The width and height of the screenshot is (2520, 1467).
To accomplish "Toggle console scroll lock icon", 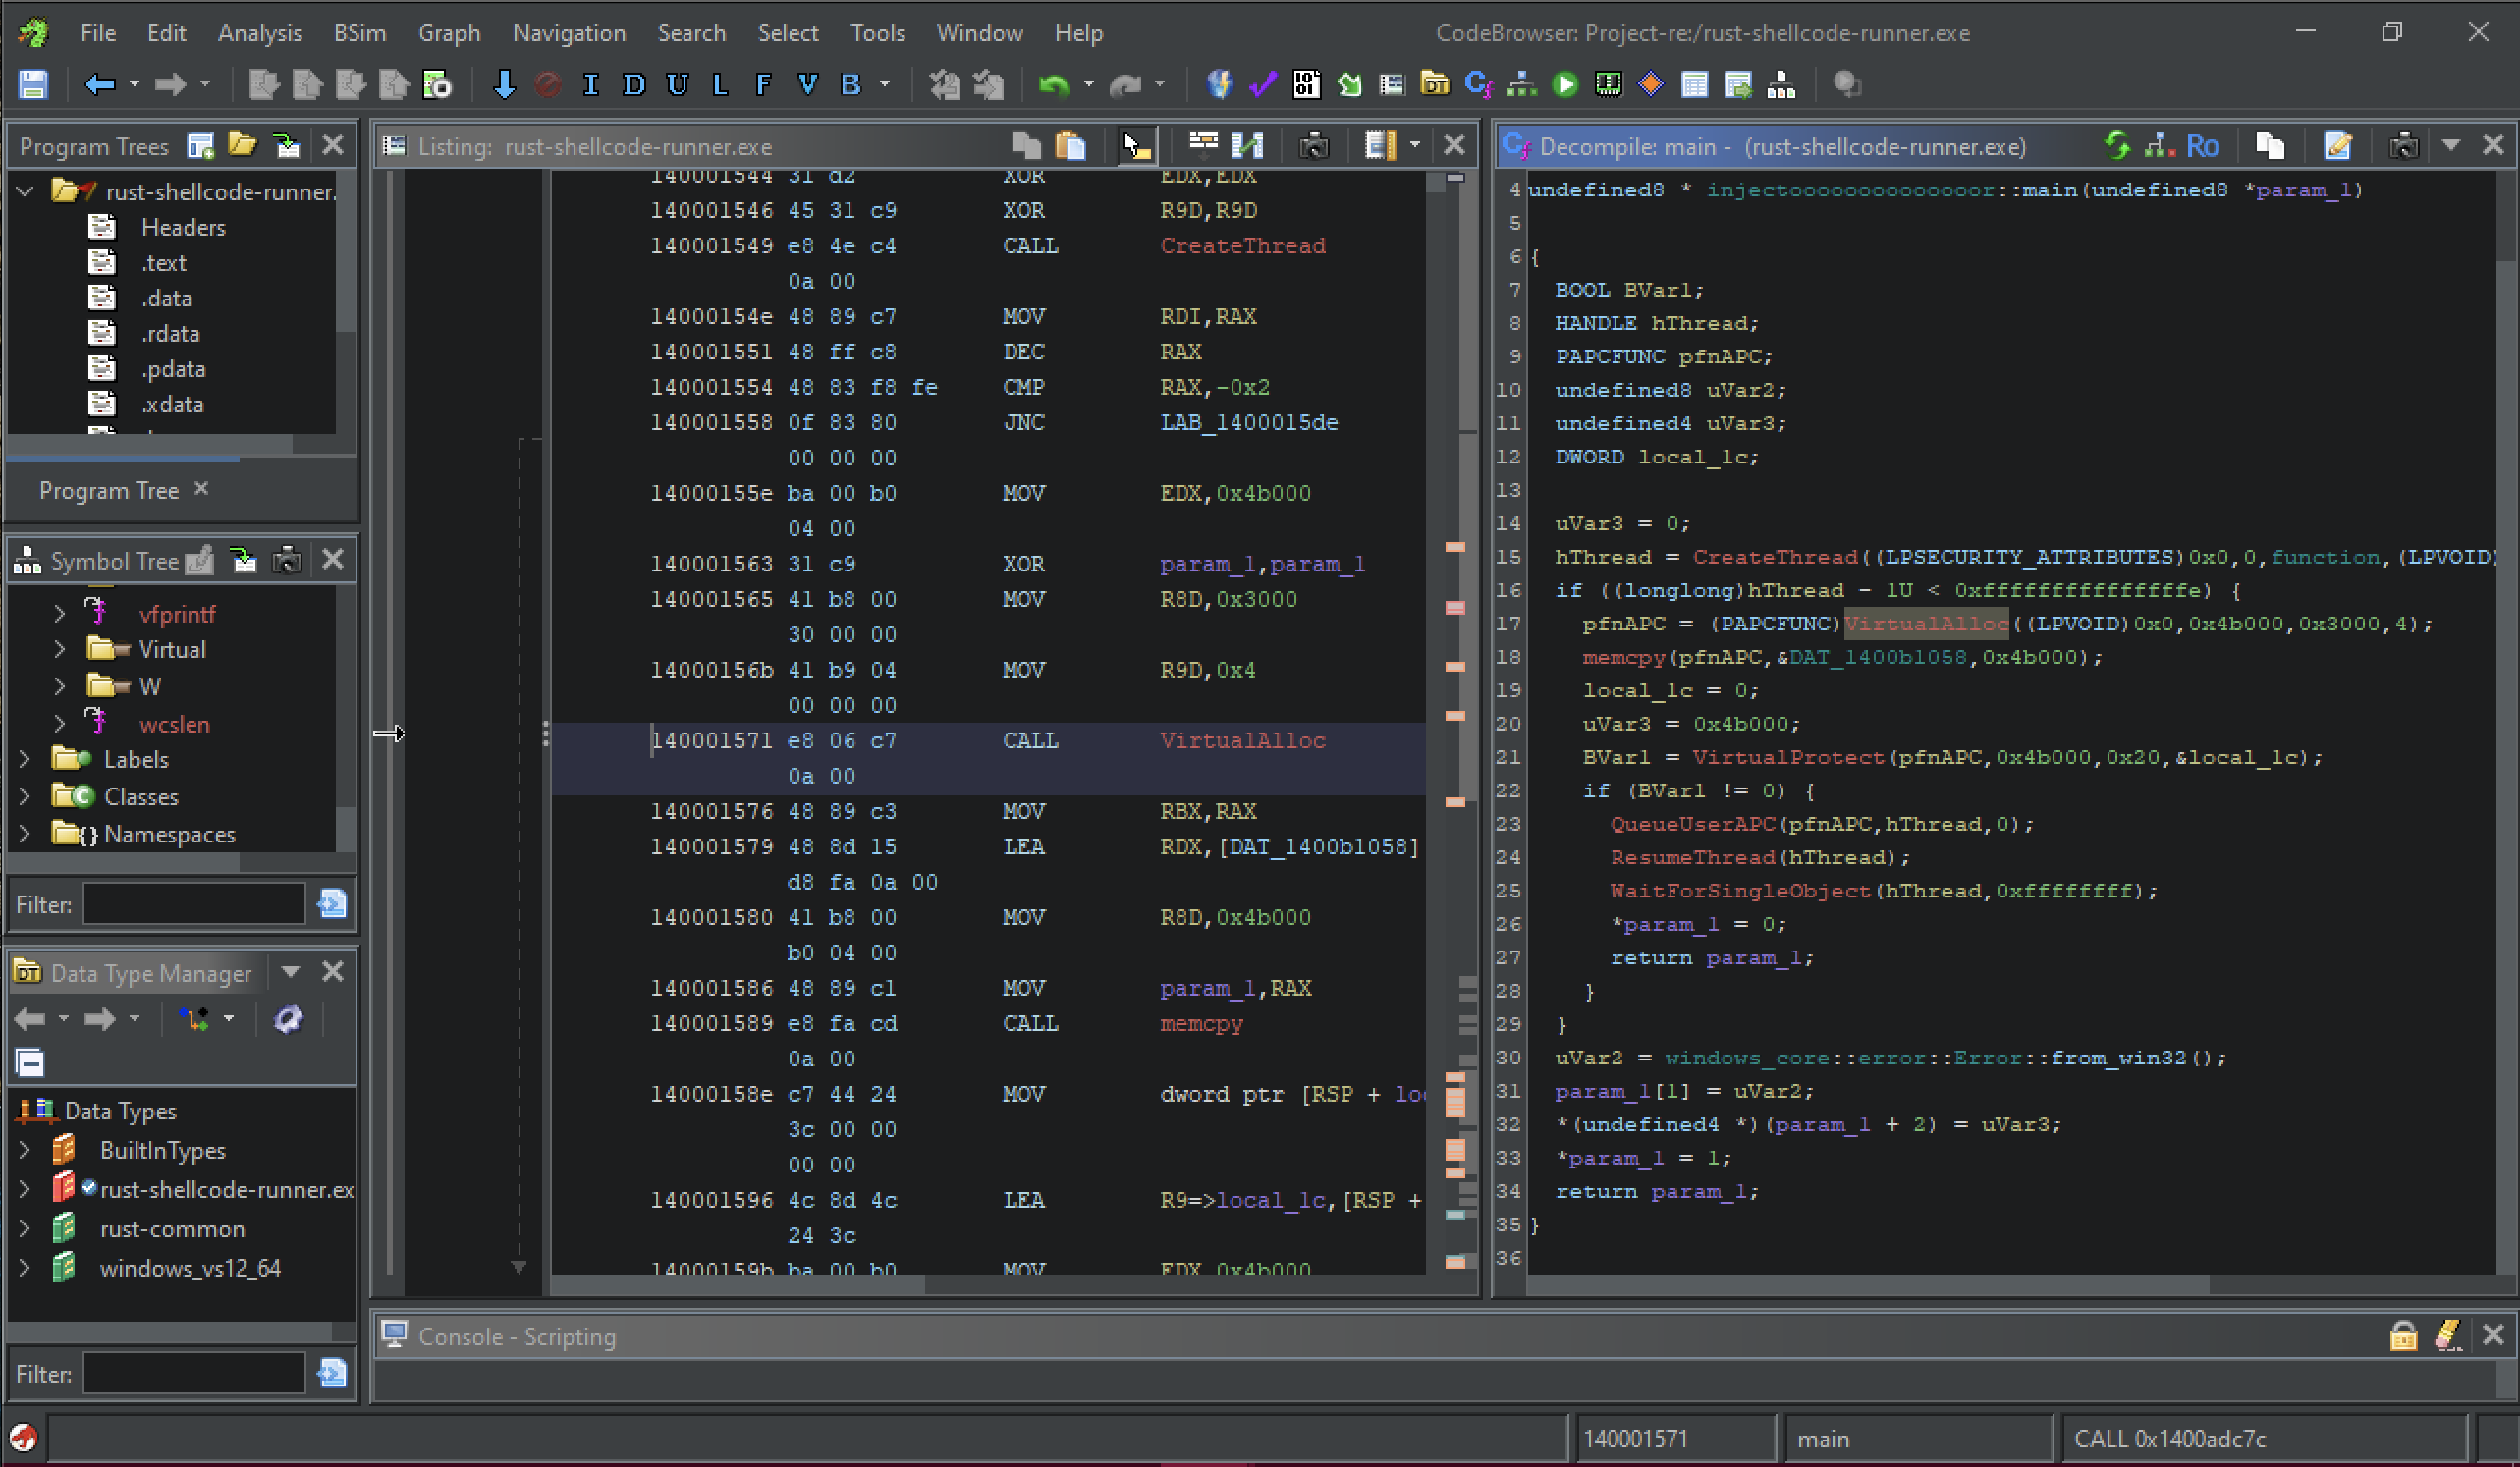I will (x=2404, y=1335).
